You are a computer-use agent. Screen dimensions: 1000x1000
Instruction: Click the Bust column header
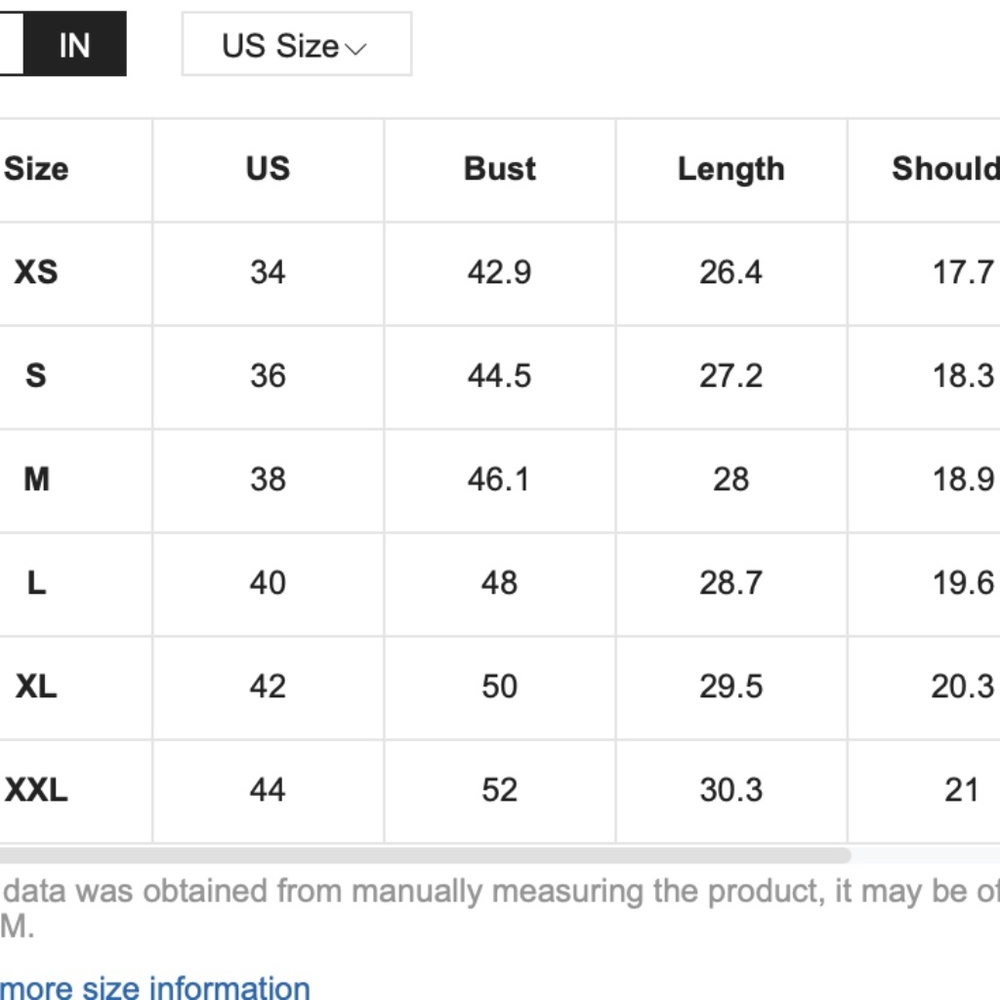[500, 169]
